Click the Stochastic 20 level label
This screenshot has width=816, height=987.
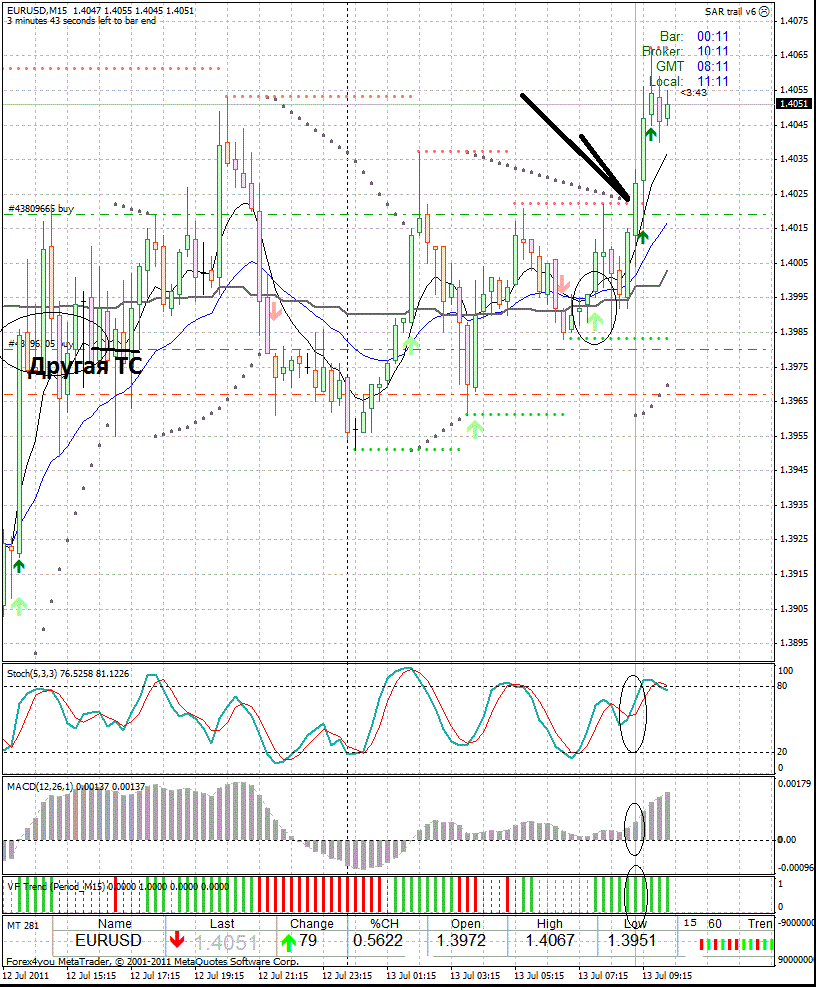coord(783,752)
